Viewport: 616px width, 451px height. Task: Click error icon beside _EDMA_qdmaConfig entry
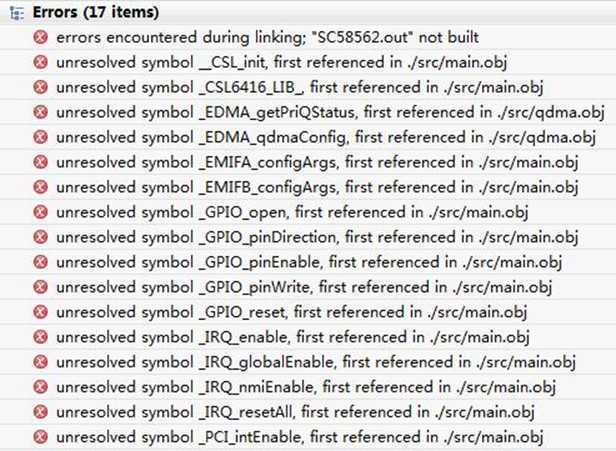coord(40,137)
